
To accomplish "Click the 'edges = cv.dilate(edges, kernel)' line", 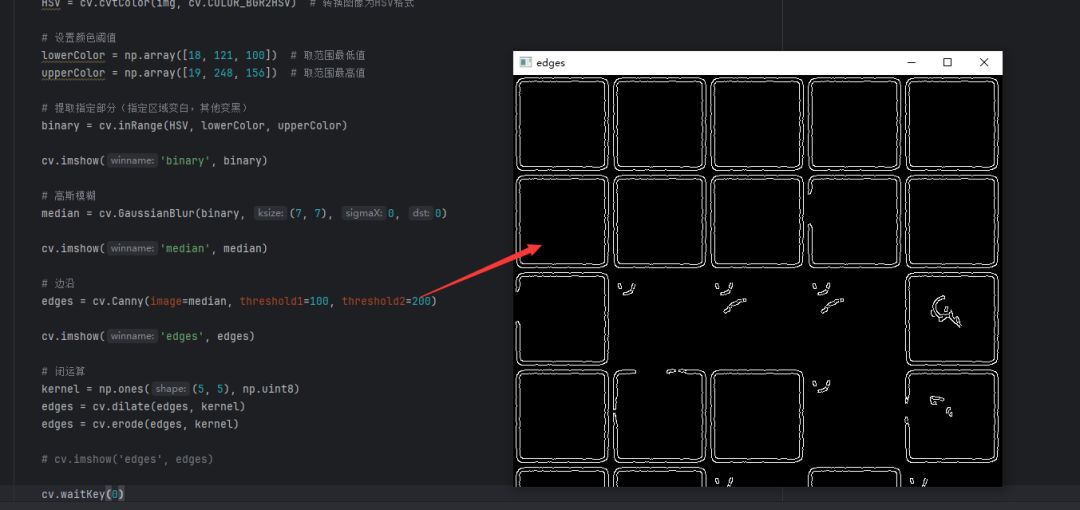I will (x=143, y=407).
